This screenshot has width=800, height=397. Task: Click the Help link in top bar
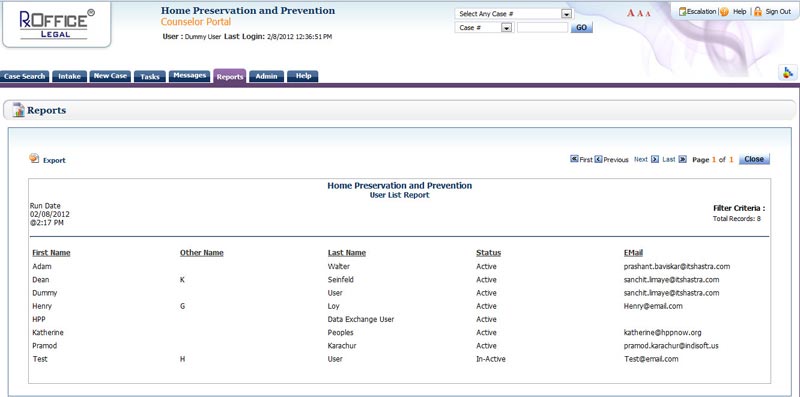coord(739,11)
